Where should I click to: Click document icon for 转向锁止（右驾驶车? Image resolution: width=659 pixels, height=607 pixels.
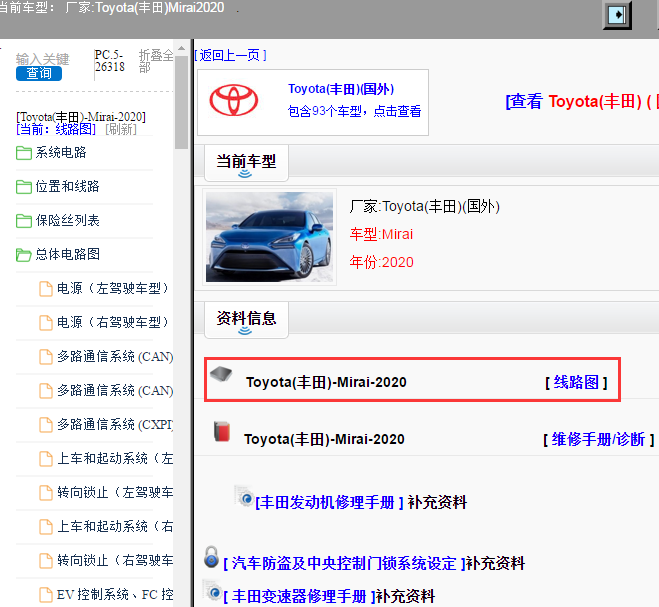pos(46,561)
